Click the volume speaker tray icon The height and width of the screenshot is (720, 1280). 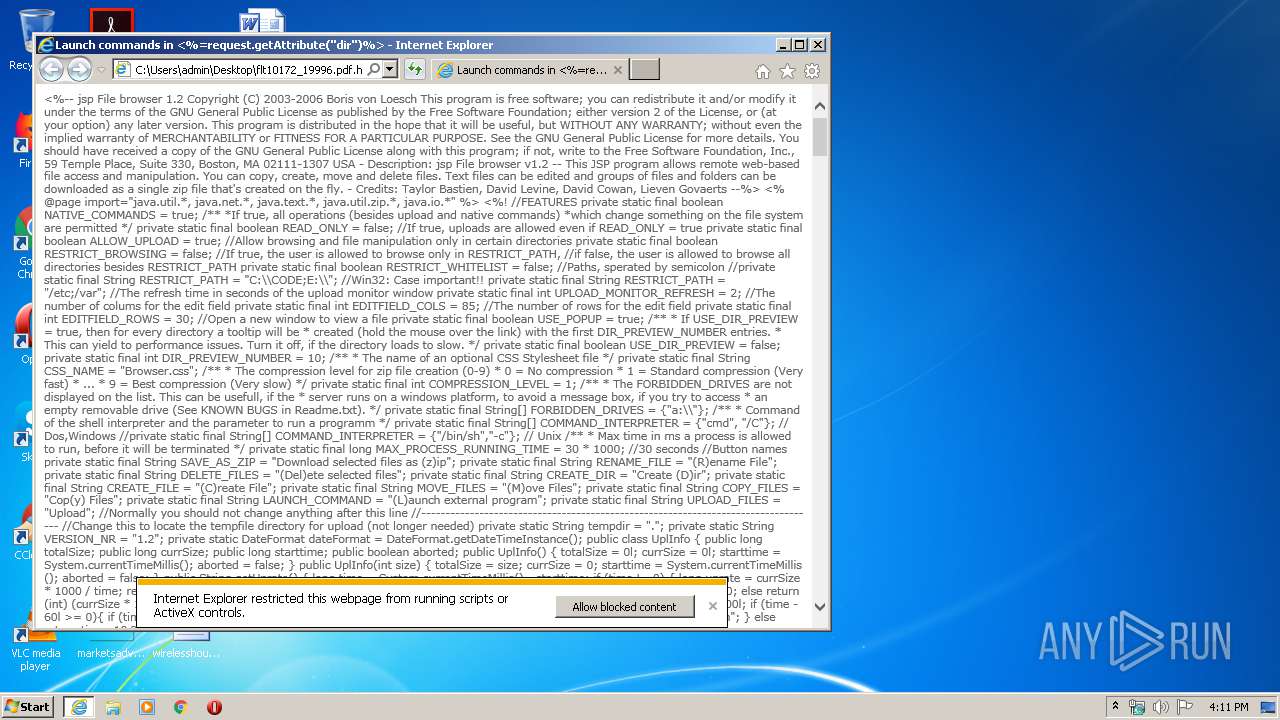click(x=1162, y=707)
